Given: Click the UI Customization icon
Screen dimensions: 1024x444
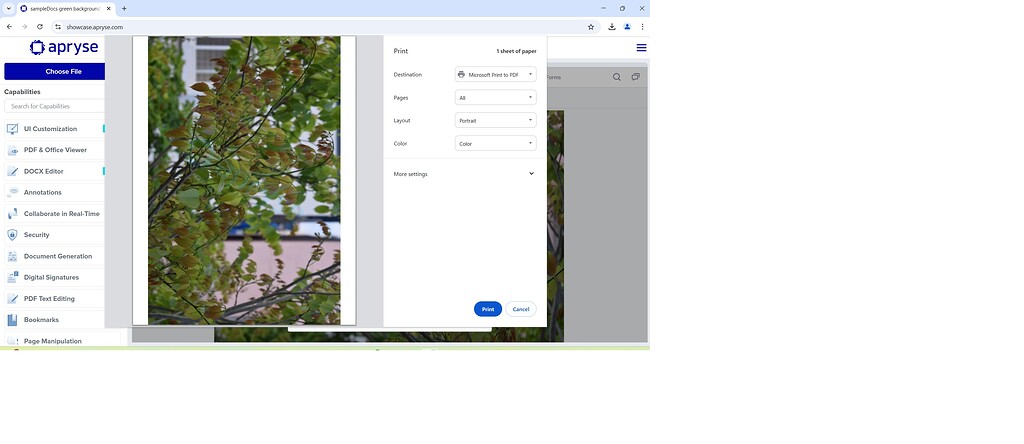Looking at the screenshot, I should click(x=12, y=129).
